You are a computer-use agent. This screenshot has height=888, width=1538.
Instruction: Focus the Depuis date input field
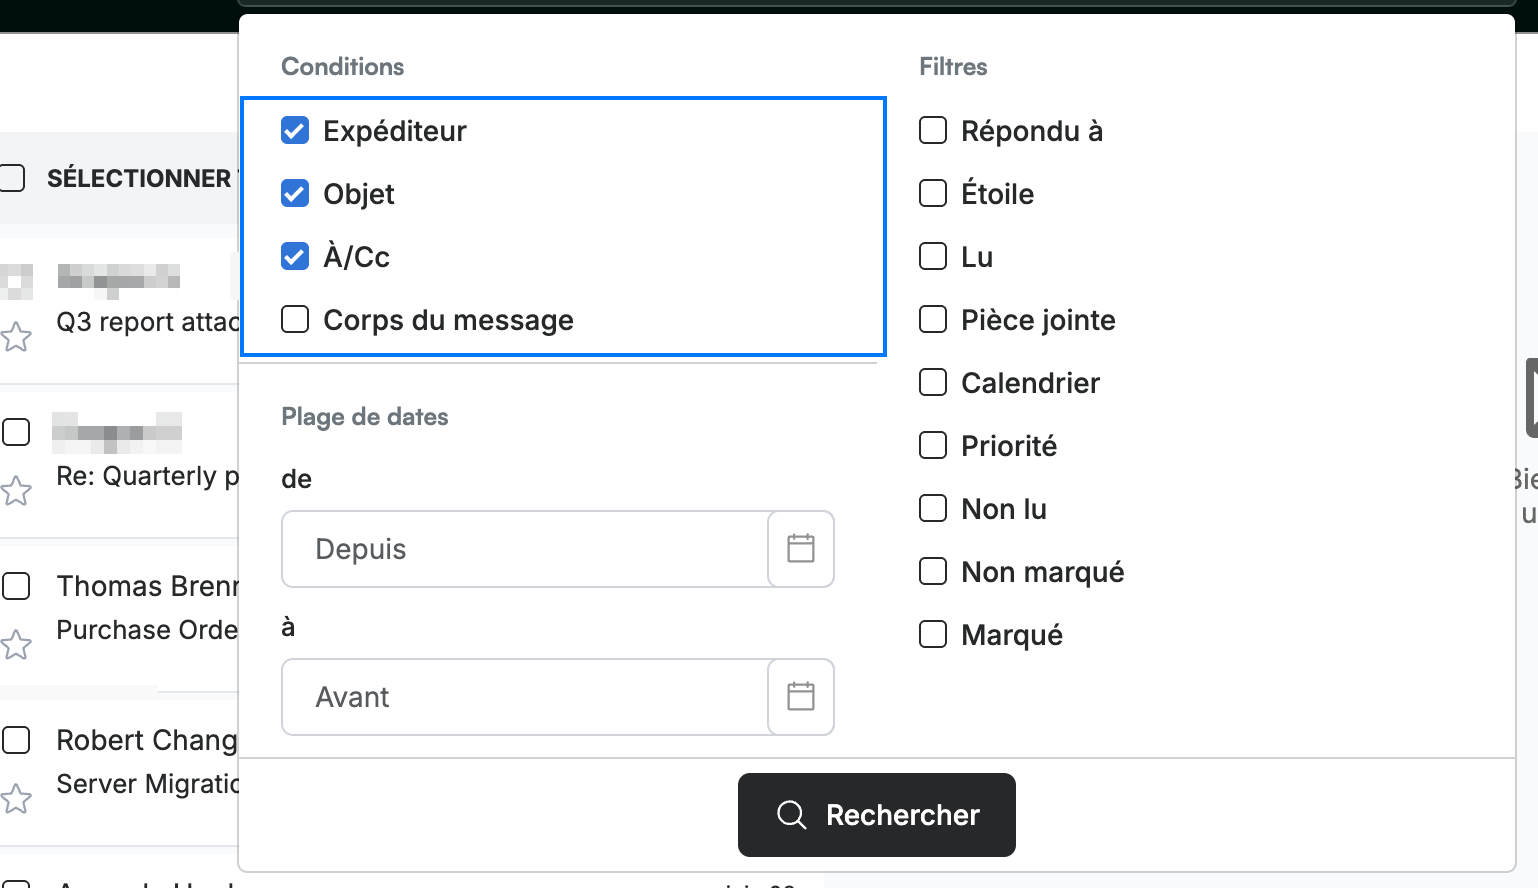(525, 549)
